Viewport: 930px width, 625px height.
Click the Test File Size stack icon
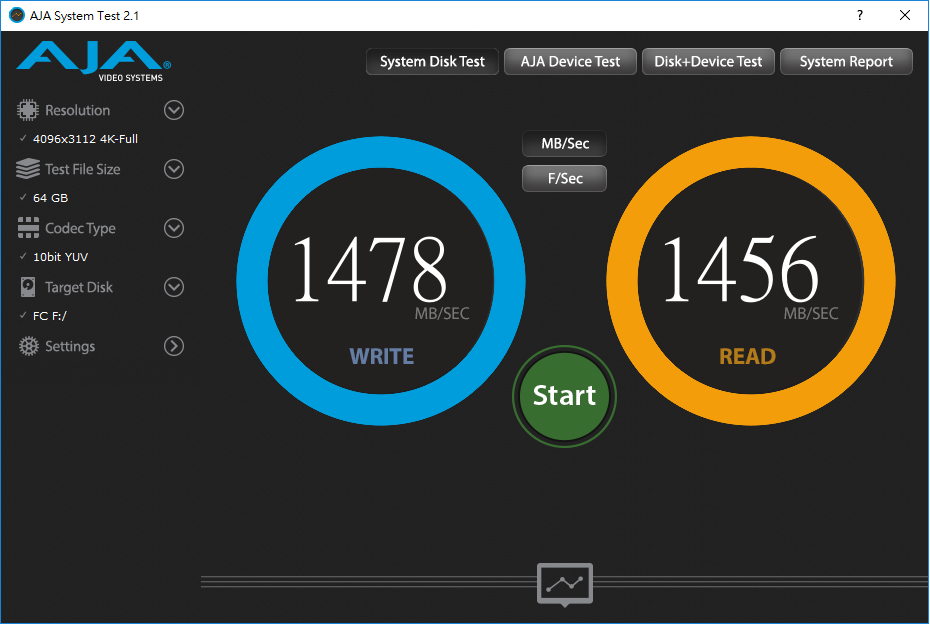(x=28, y=169)
